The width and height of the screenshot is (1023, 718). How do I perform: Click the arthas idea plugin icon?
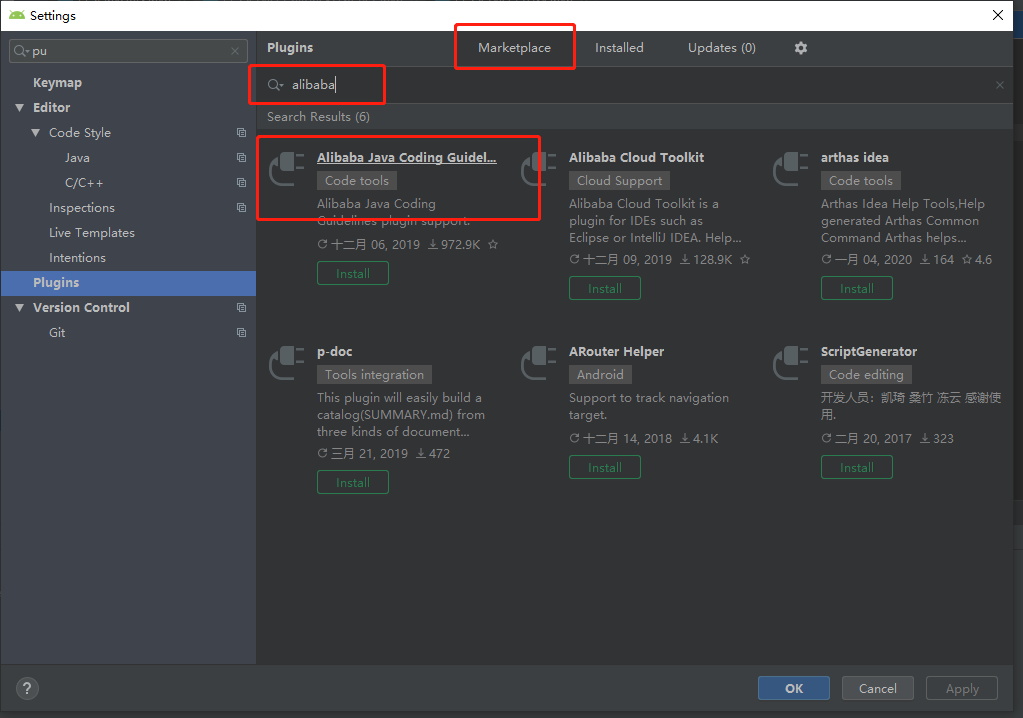coord(791,169)
